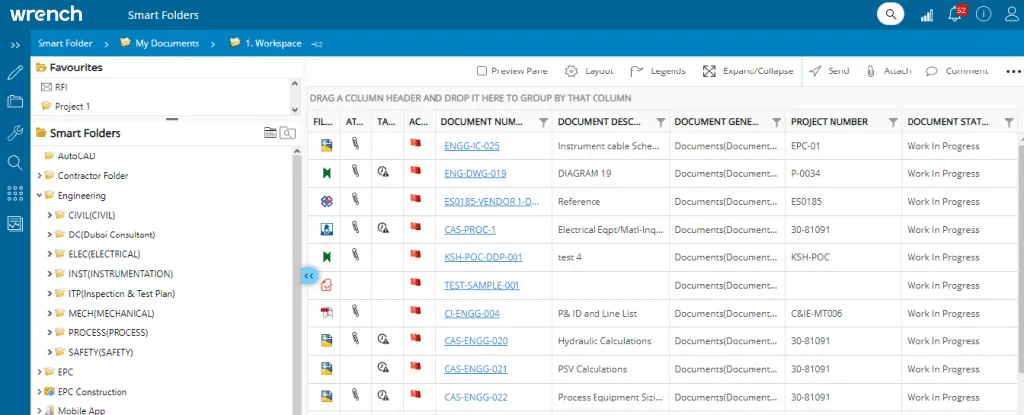1024x415 pixels.
Task: Collapse the Engineering folder node
Action: 40,195
